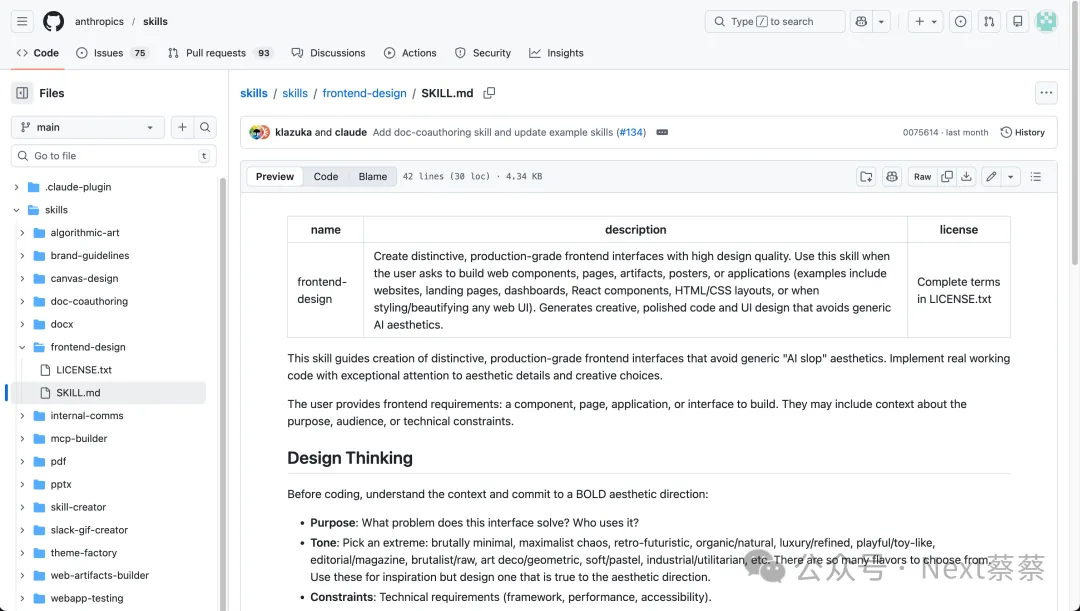1080x611 pixels.
Task: Click the notifications inbox icon
Action: click(x=1017, y=21)
